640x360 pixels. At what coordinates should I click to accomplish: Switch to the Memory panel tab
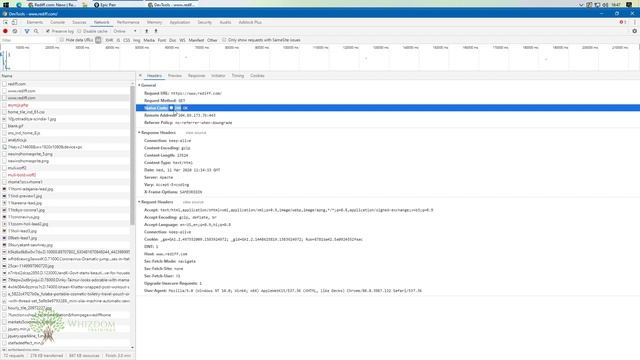coord(154,22)
